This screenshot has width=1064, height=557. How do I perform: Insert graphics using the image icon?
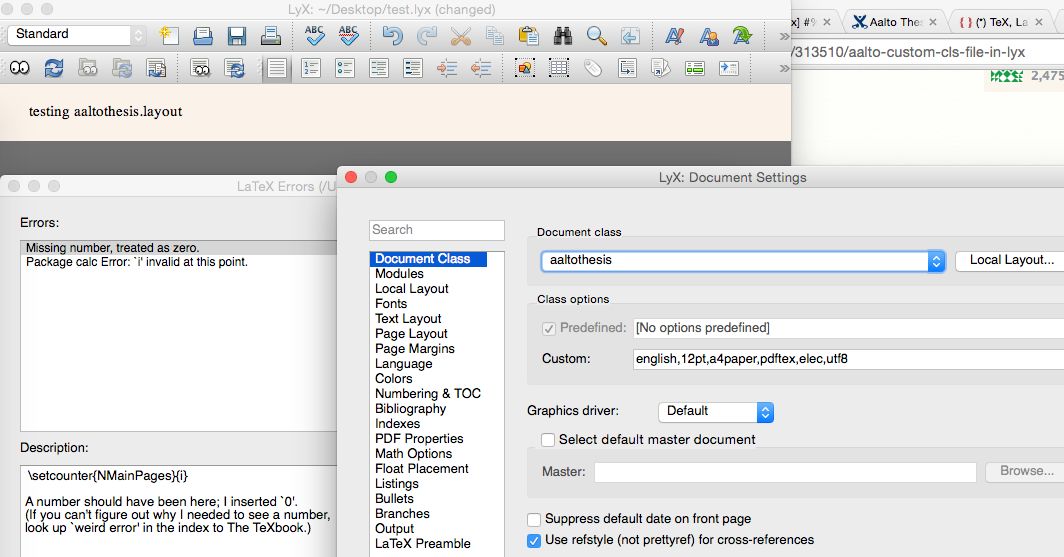coord(525,68)
